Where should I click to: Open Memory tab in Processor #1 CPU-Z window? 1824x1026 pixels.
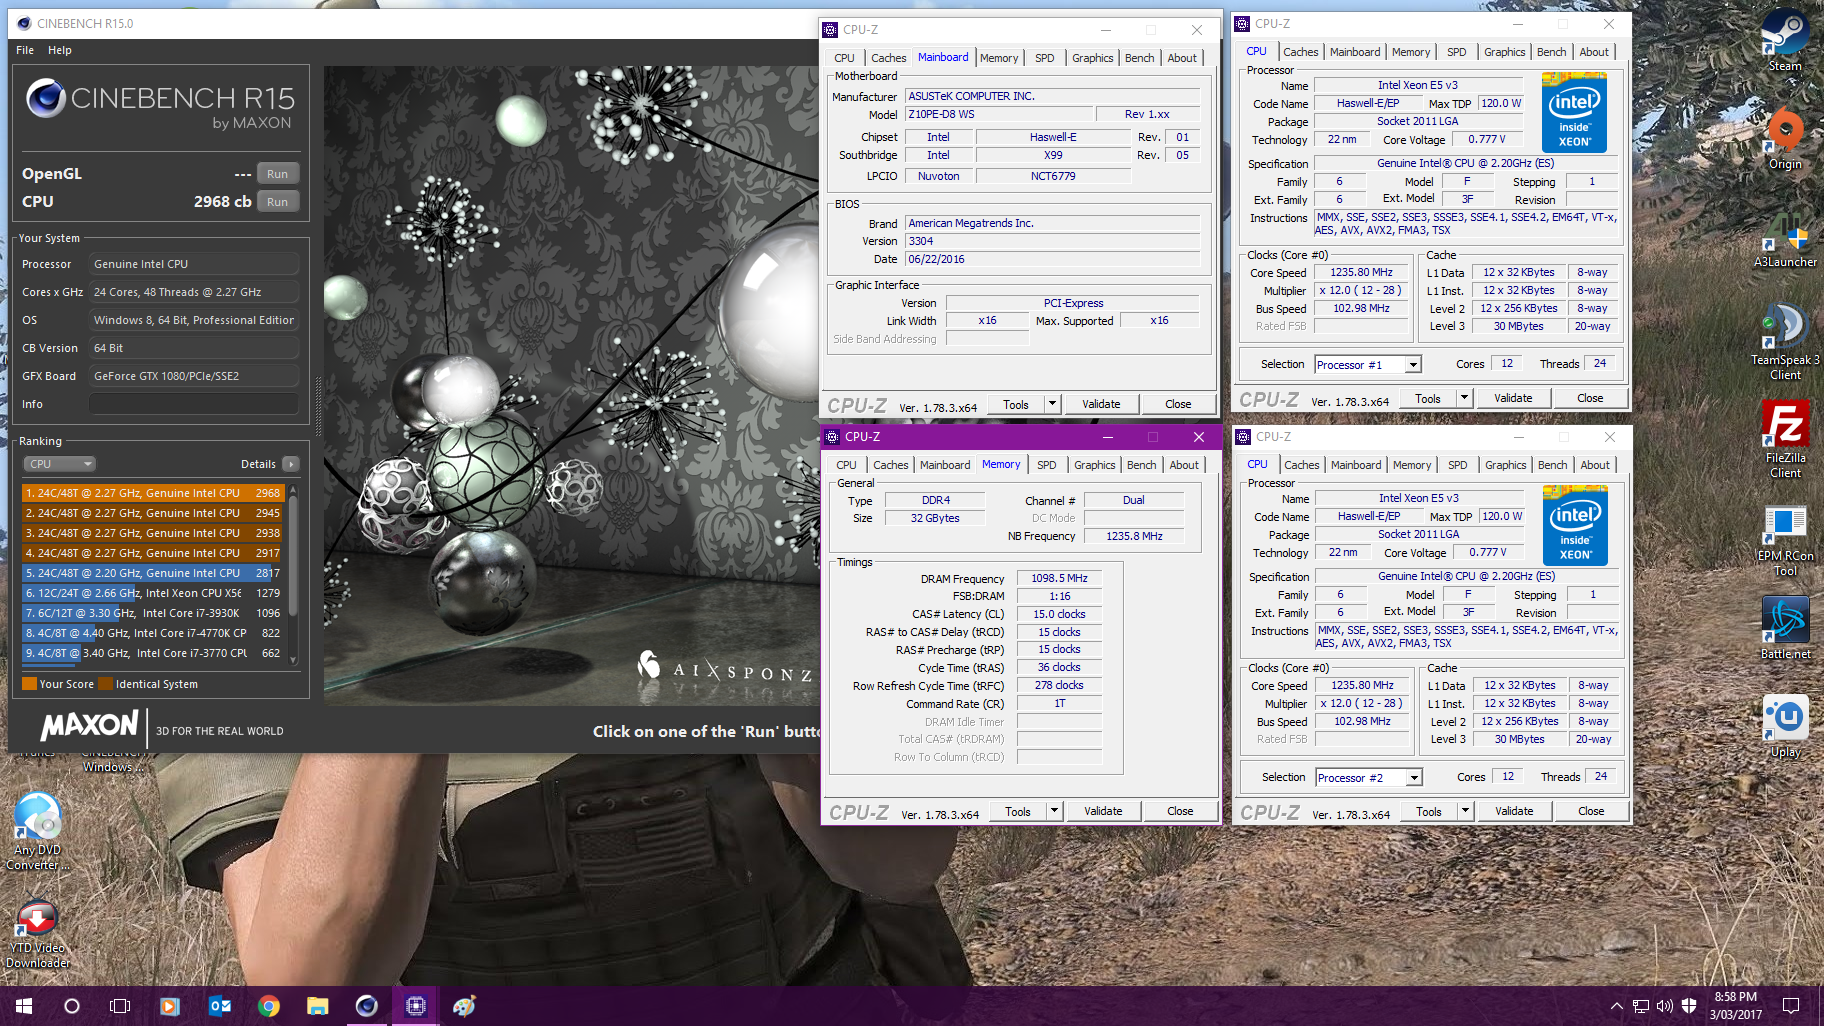1411,52
